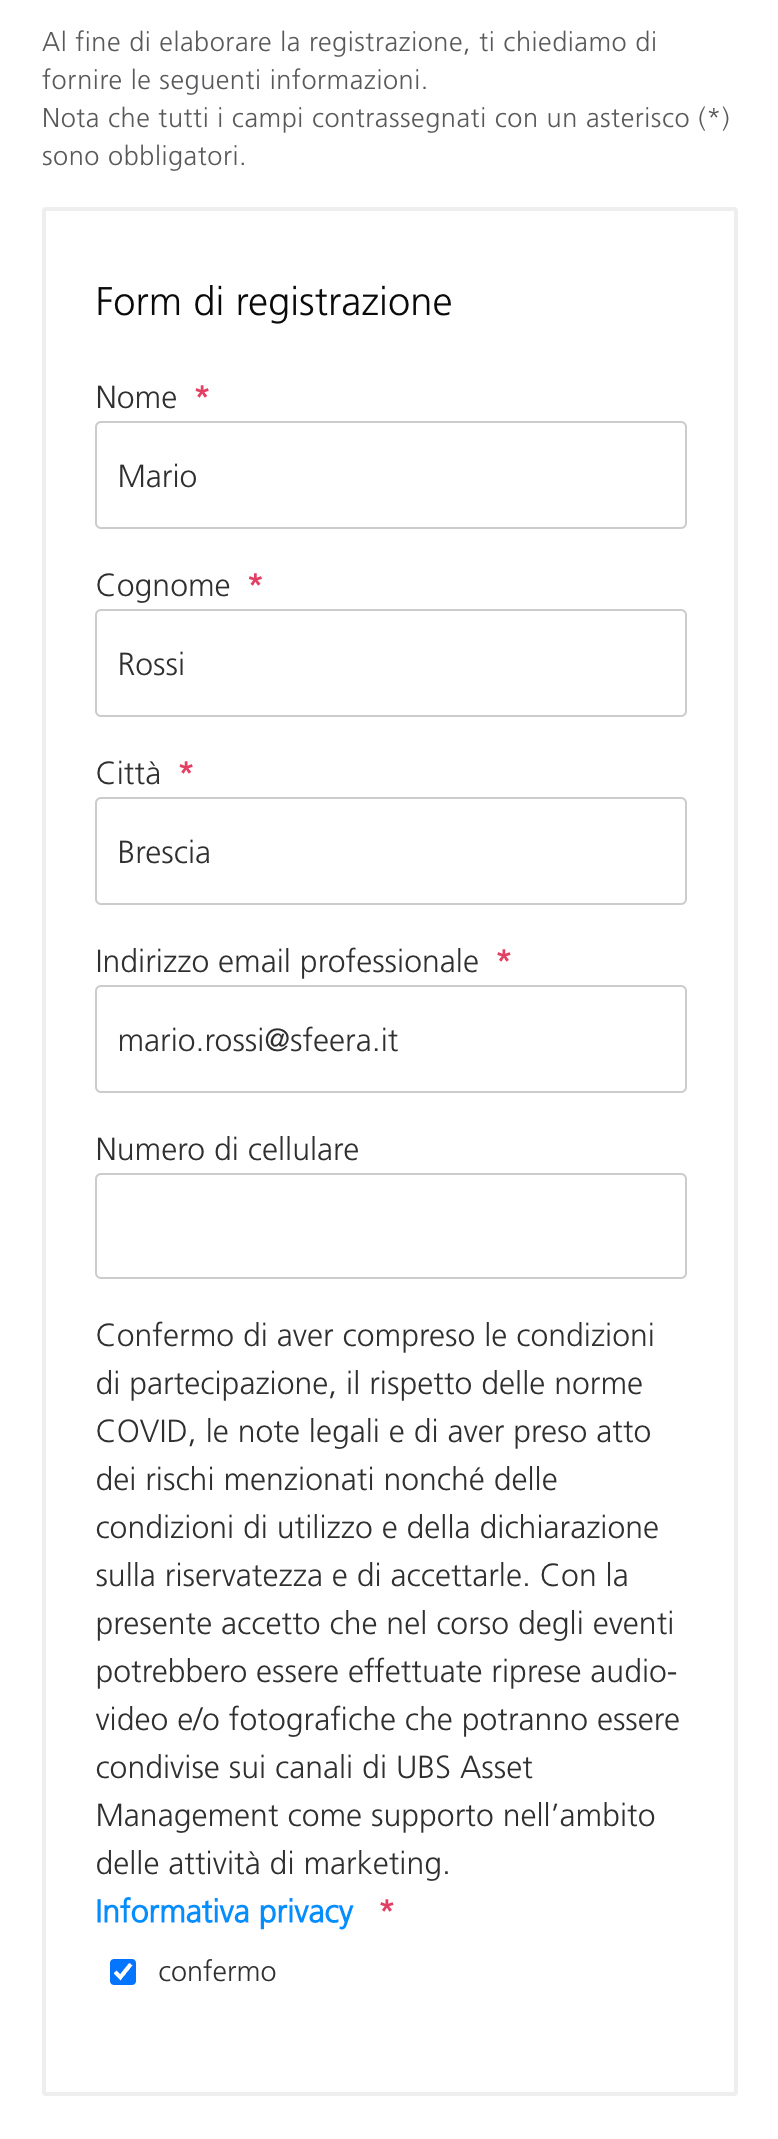Focus the empty Numero di cellulare field
This screenshot has height=2139, width=778.
point(390,1226)
